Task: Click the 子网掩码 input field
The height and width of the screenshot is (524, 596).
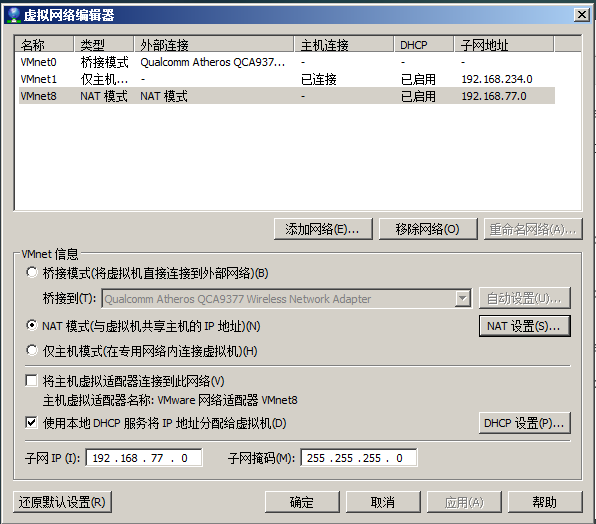Action: [x=359, y=458]
